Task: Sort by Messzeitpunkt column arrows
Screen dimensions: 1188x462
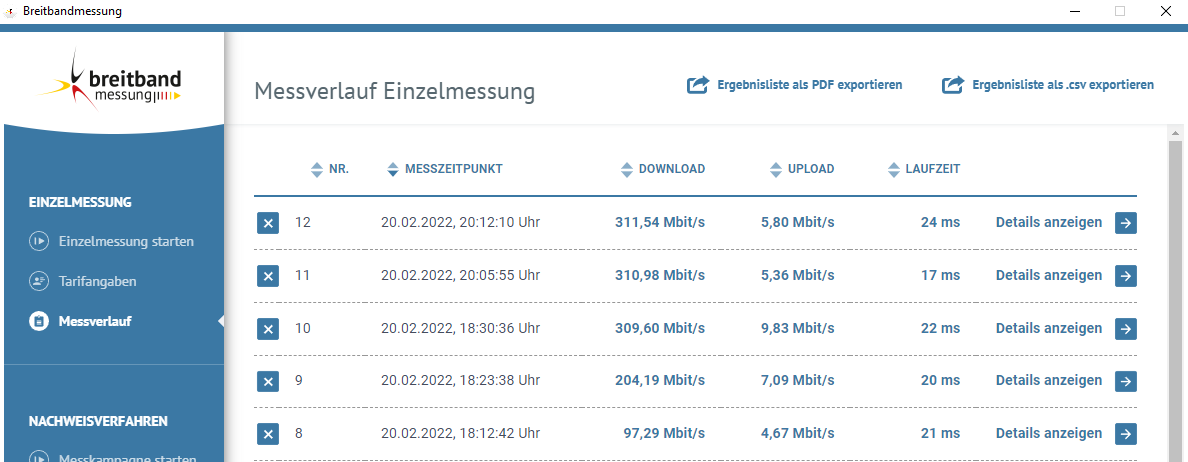Action: (x=392, y=170)
